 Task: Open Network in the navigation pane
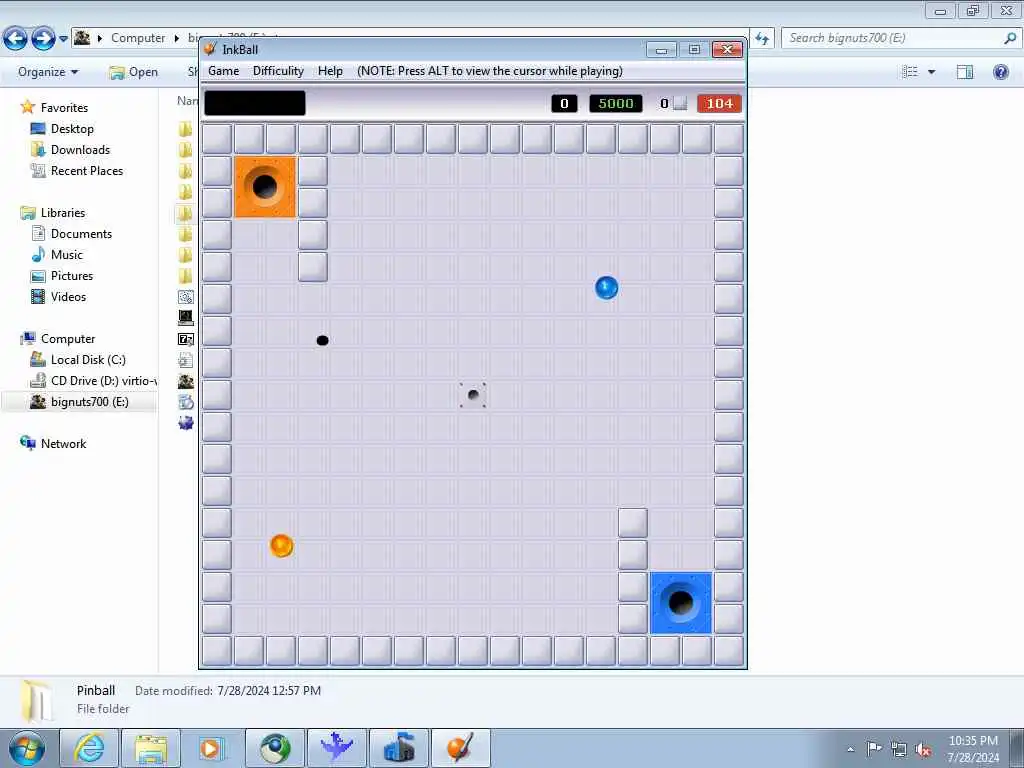[63, 443]
